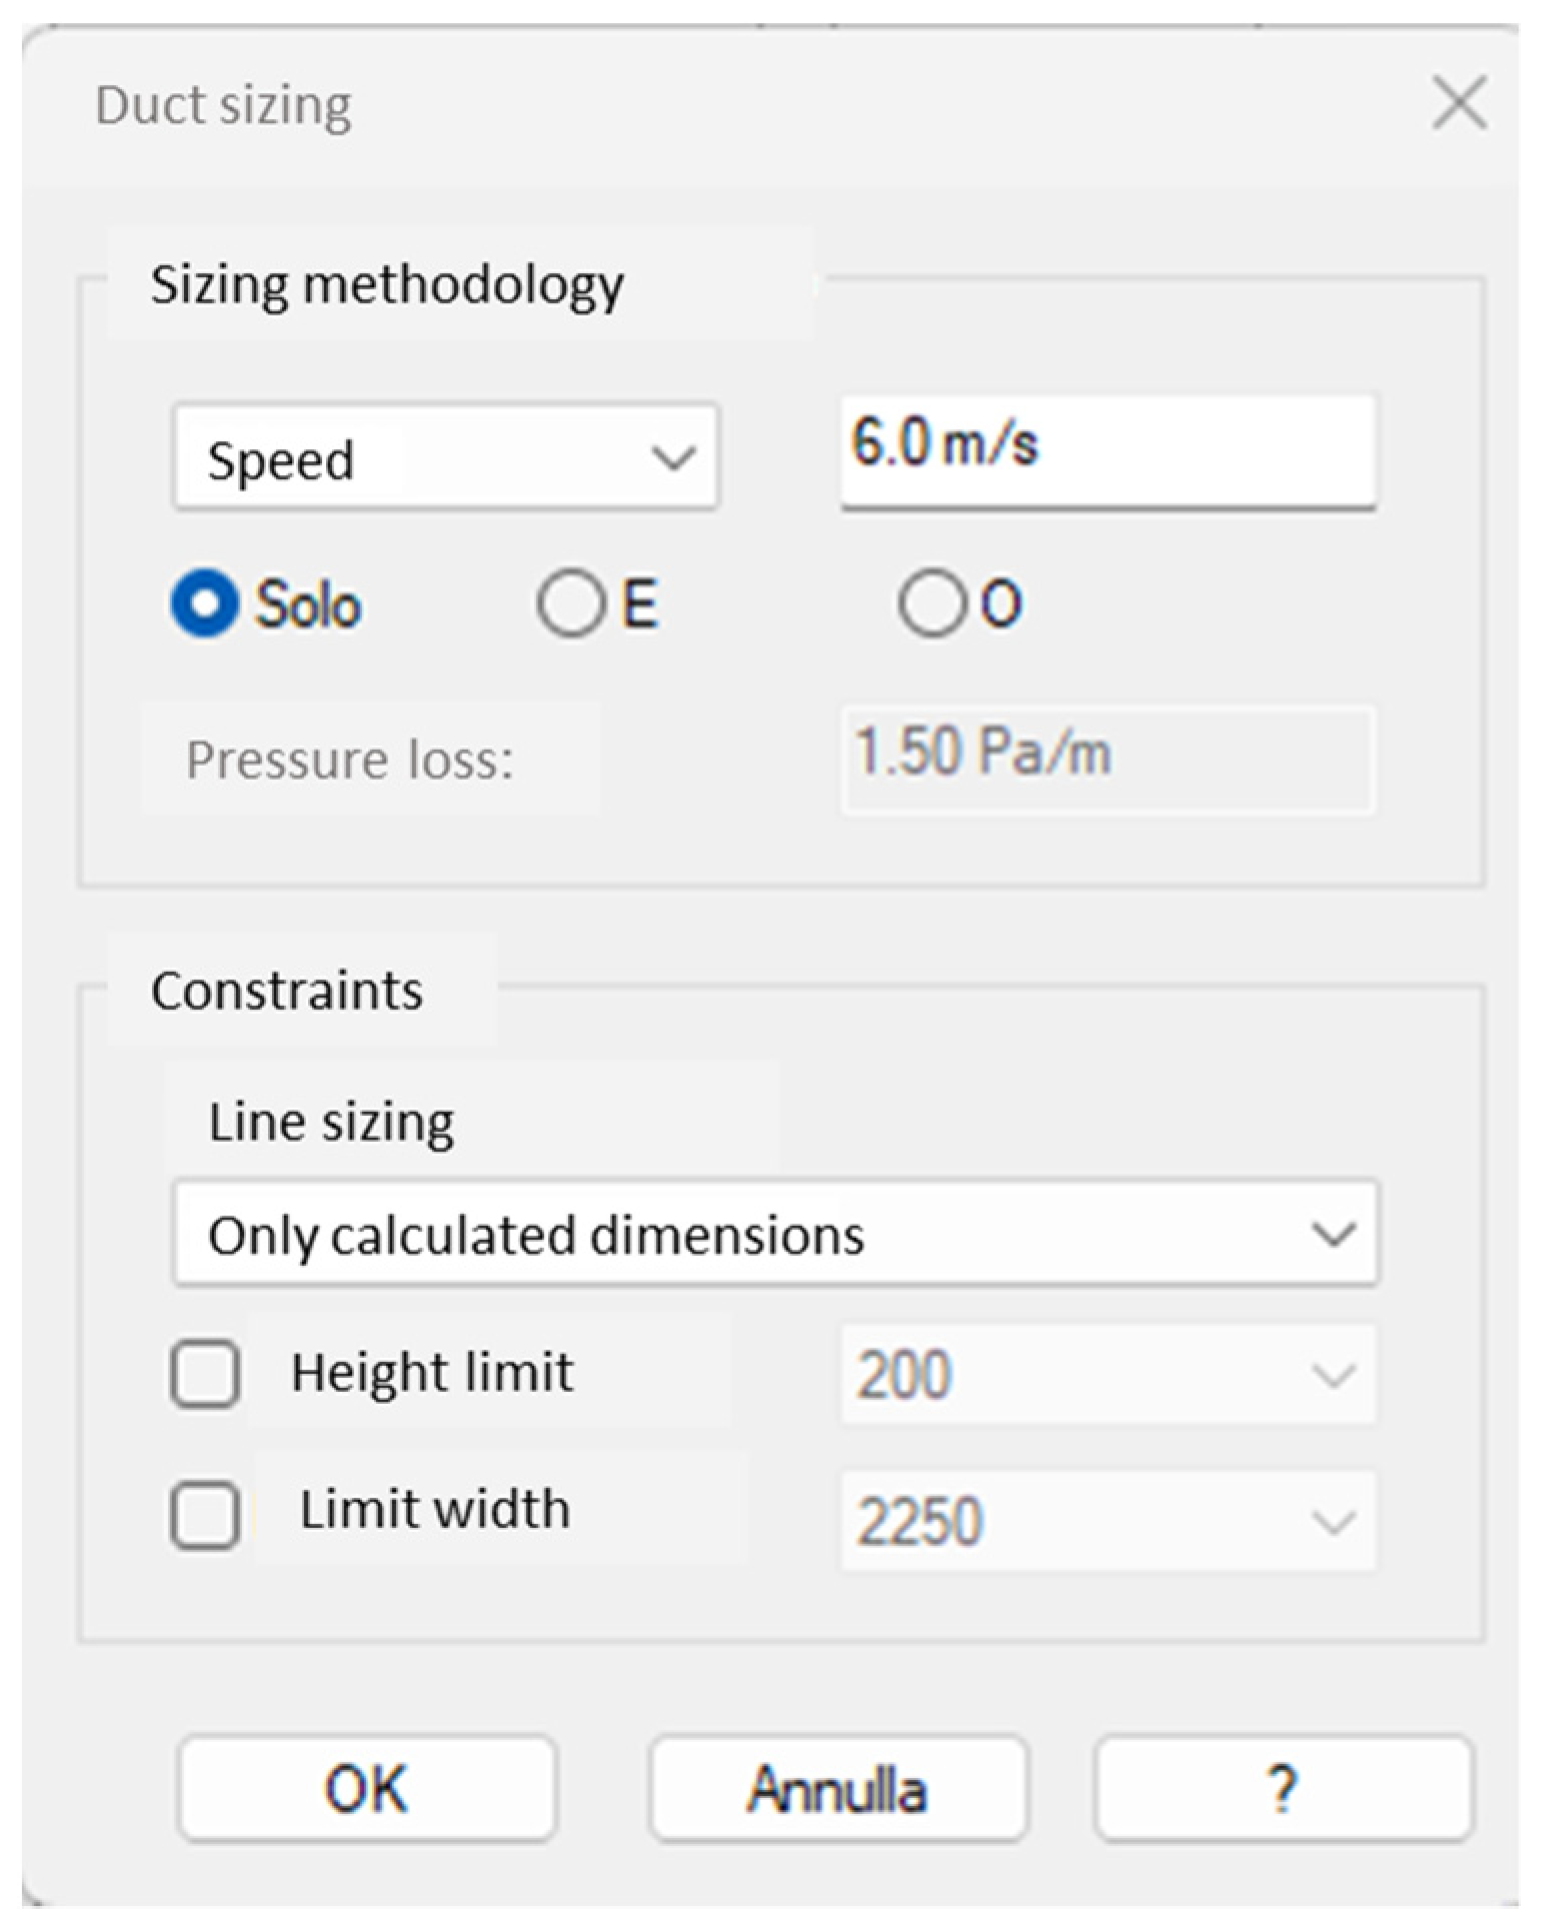Viewport: 1541px width, 1927px height.
Task: Close the Duct sizing dialog
Action: [1459, 102]
